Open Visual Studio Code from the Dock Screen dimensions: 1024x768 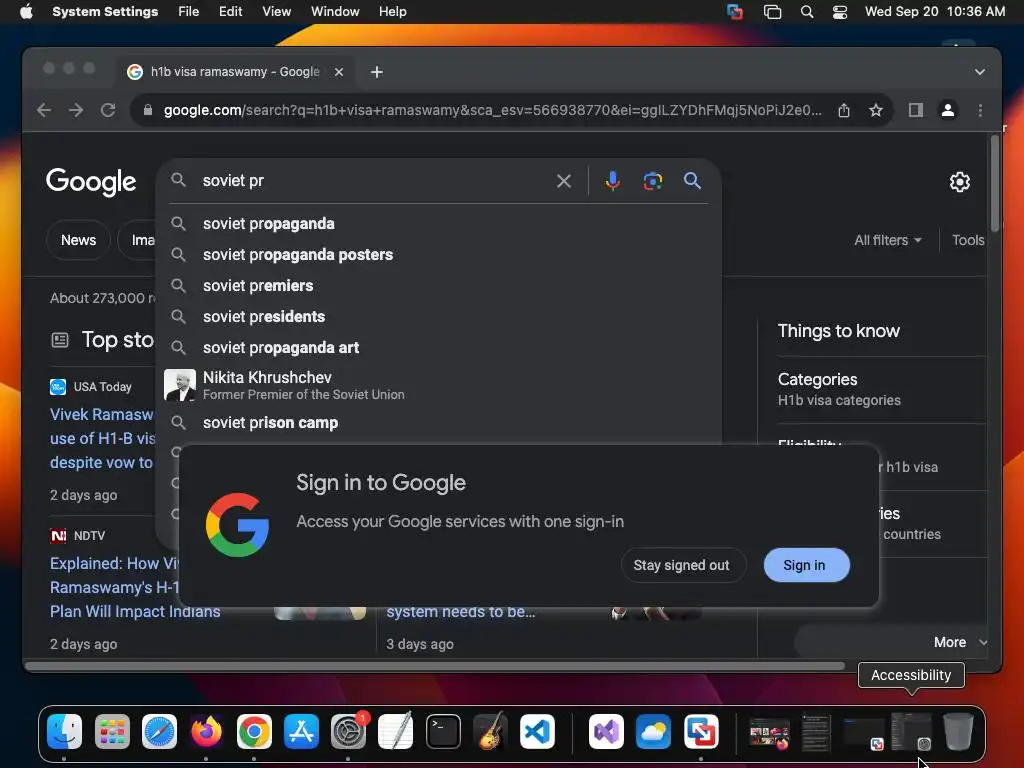pyautogui.click(x=537, y=731)
